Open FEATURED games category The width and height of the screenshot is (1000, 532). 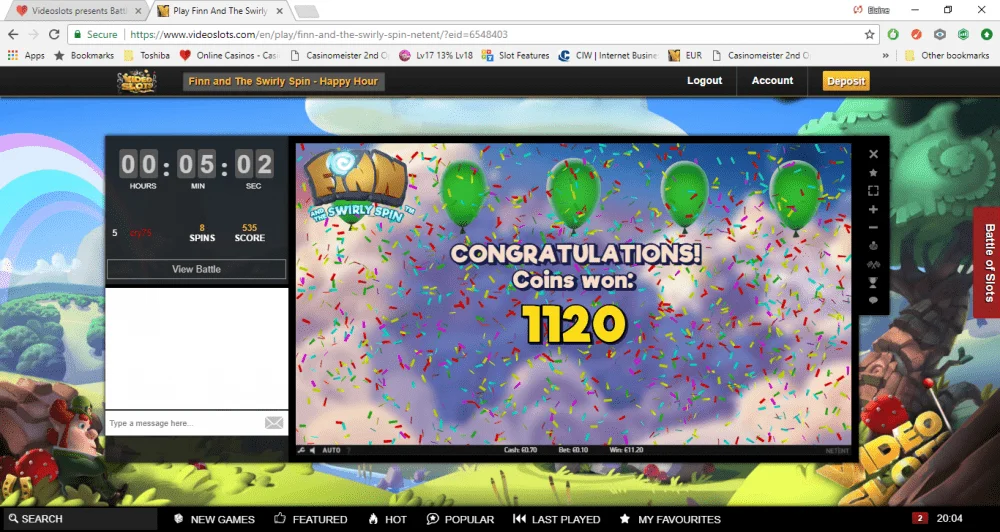[x=311, y=519]
